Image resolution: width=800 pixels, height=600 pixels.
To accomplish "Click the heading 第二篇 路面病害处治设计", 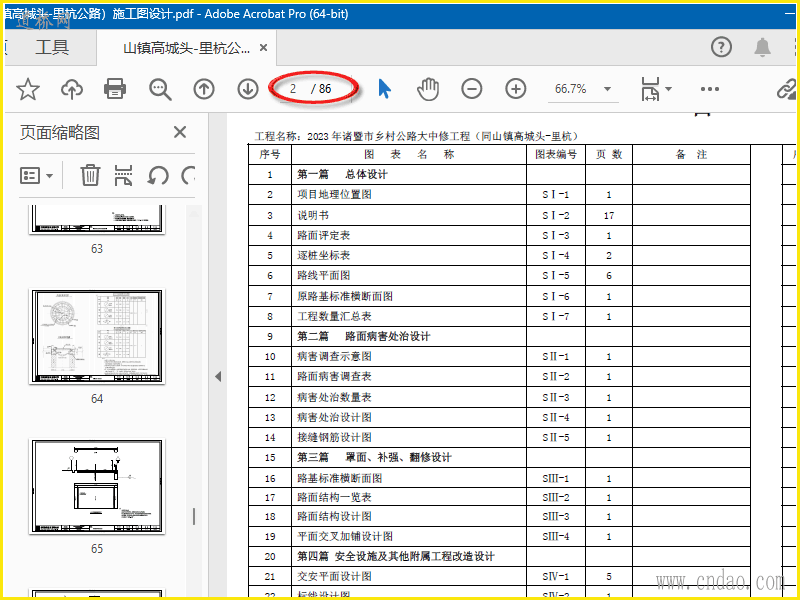I will pyautogui.click(x=364, y=336).
